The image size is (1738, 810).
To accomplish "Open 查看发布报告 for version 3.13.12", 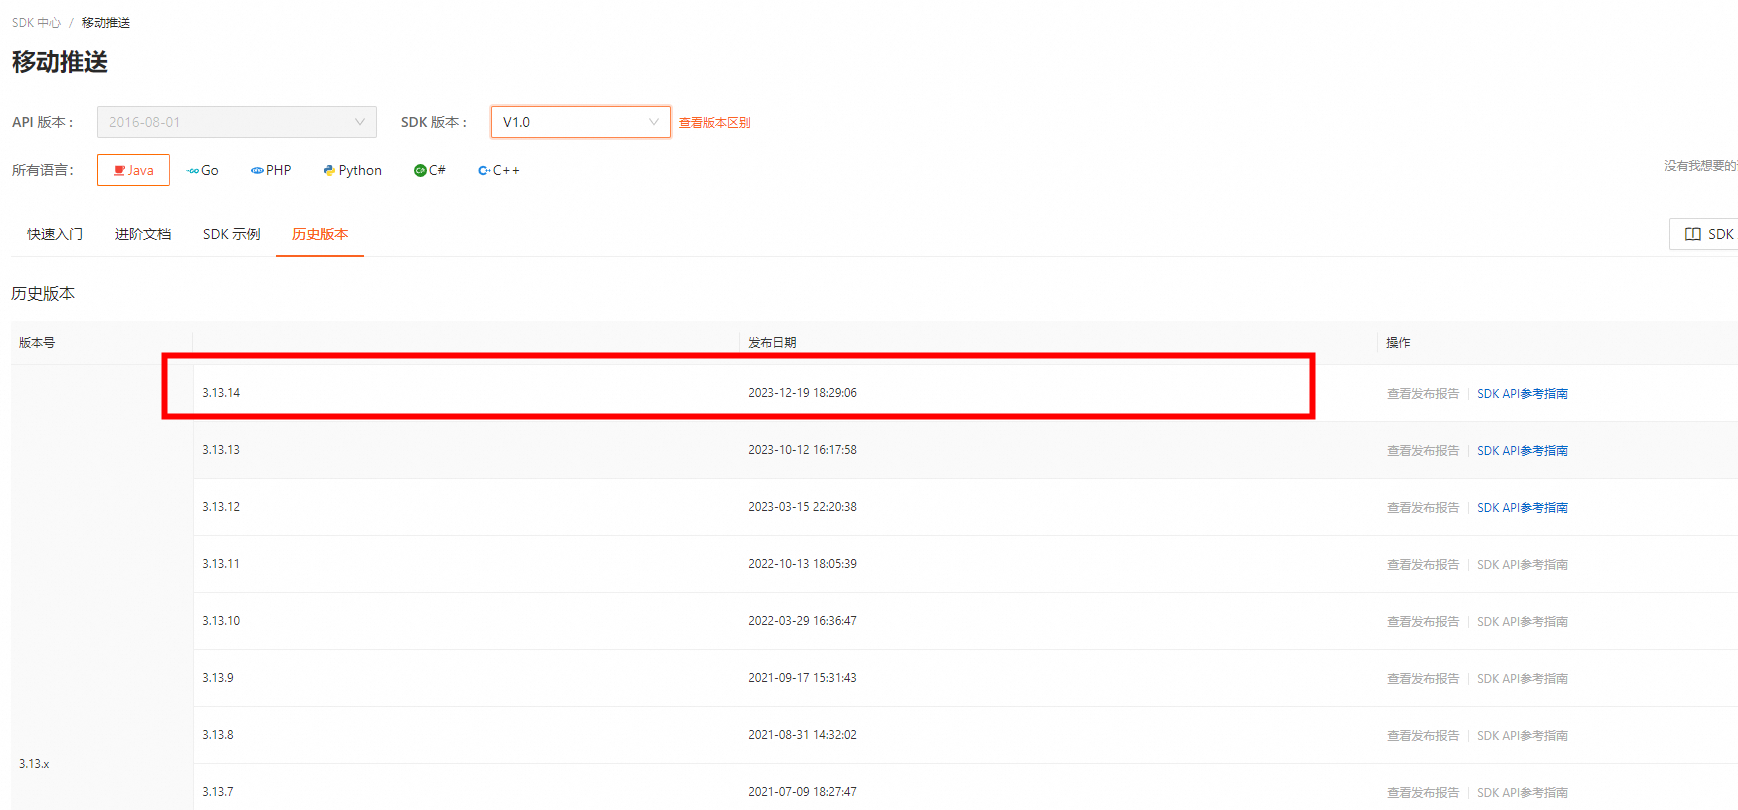I will (x=1423, y=508).
